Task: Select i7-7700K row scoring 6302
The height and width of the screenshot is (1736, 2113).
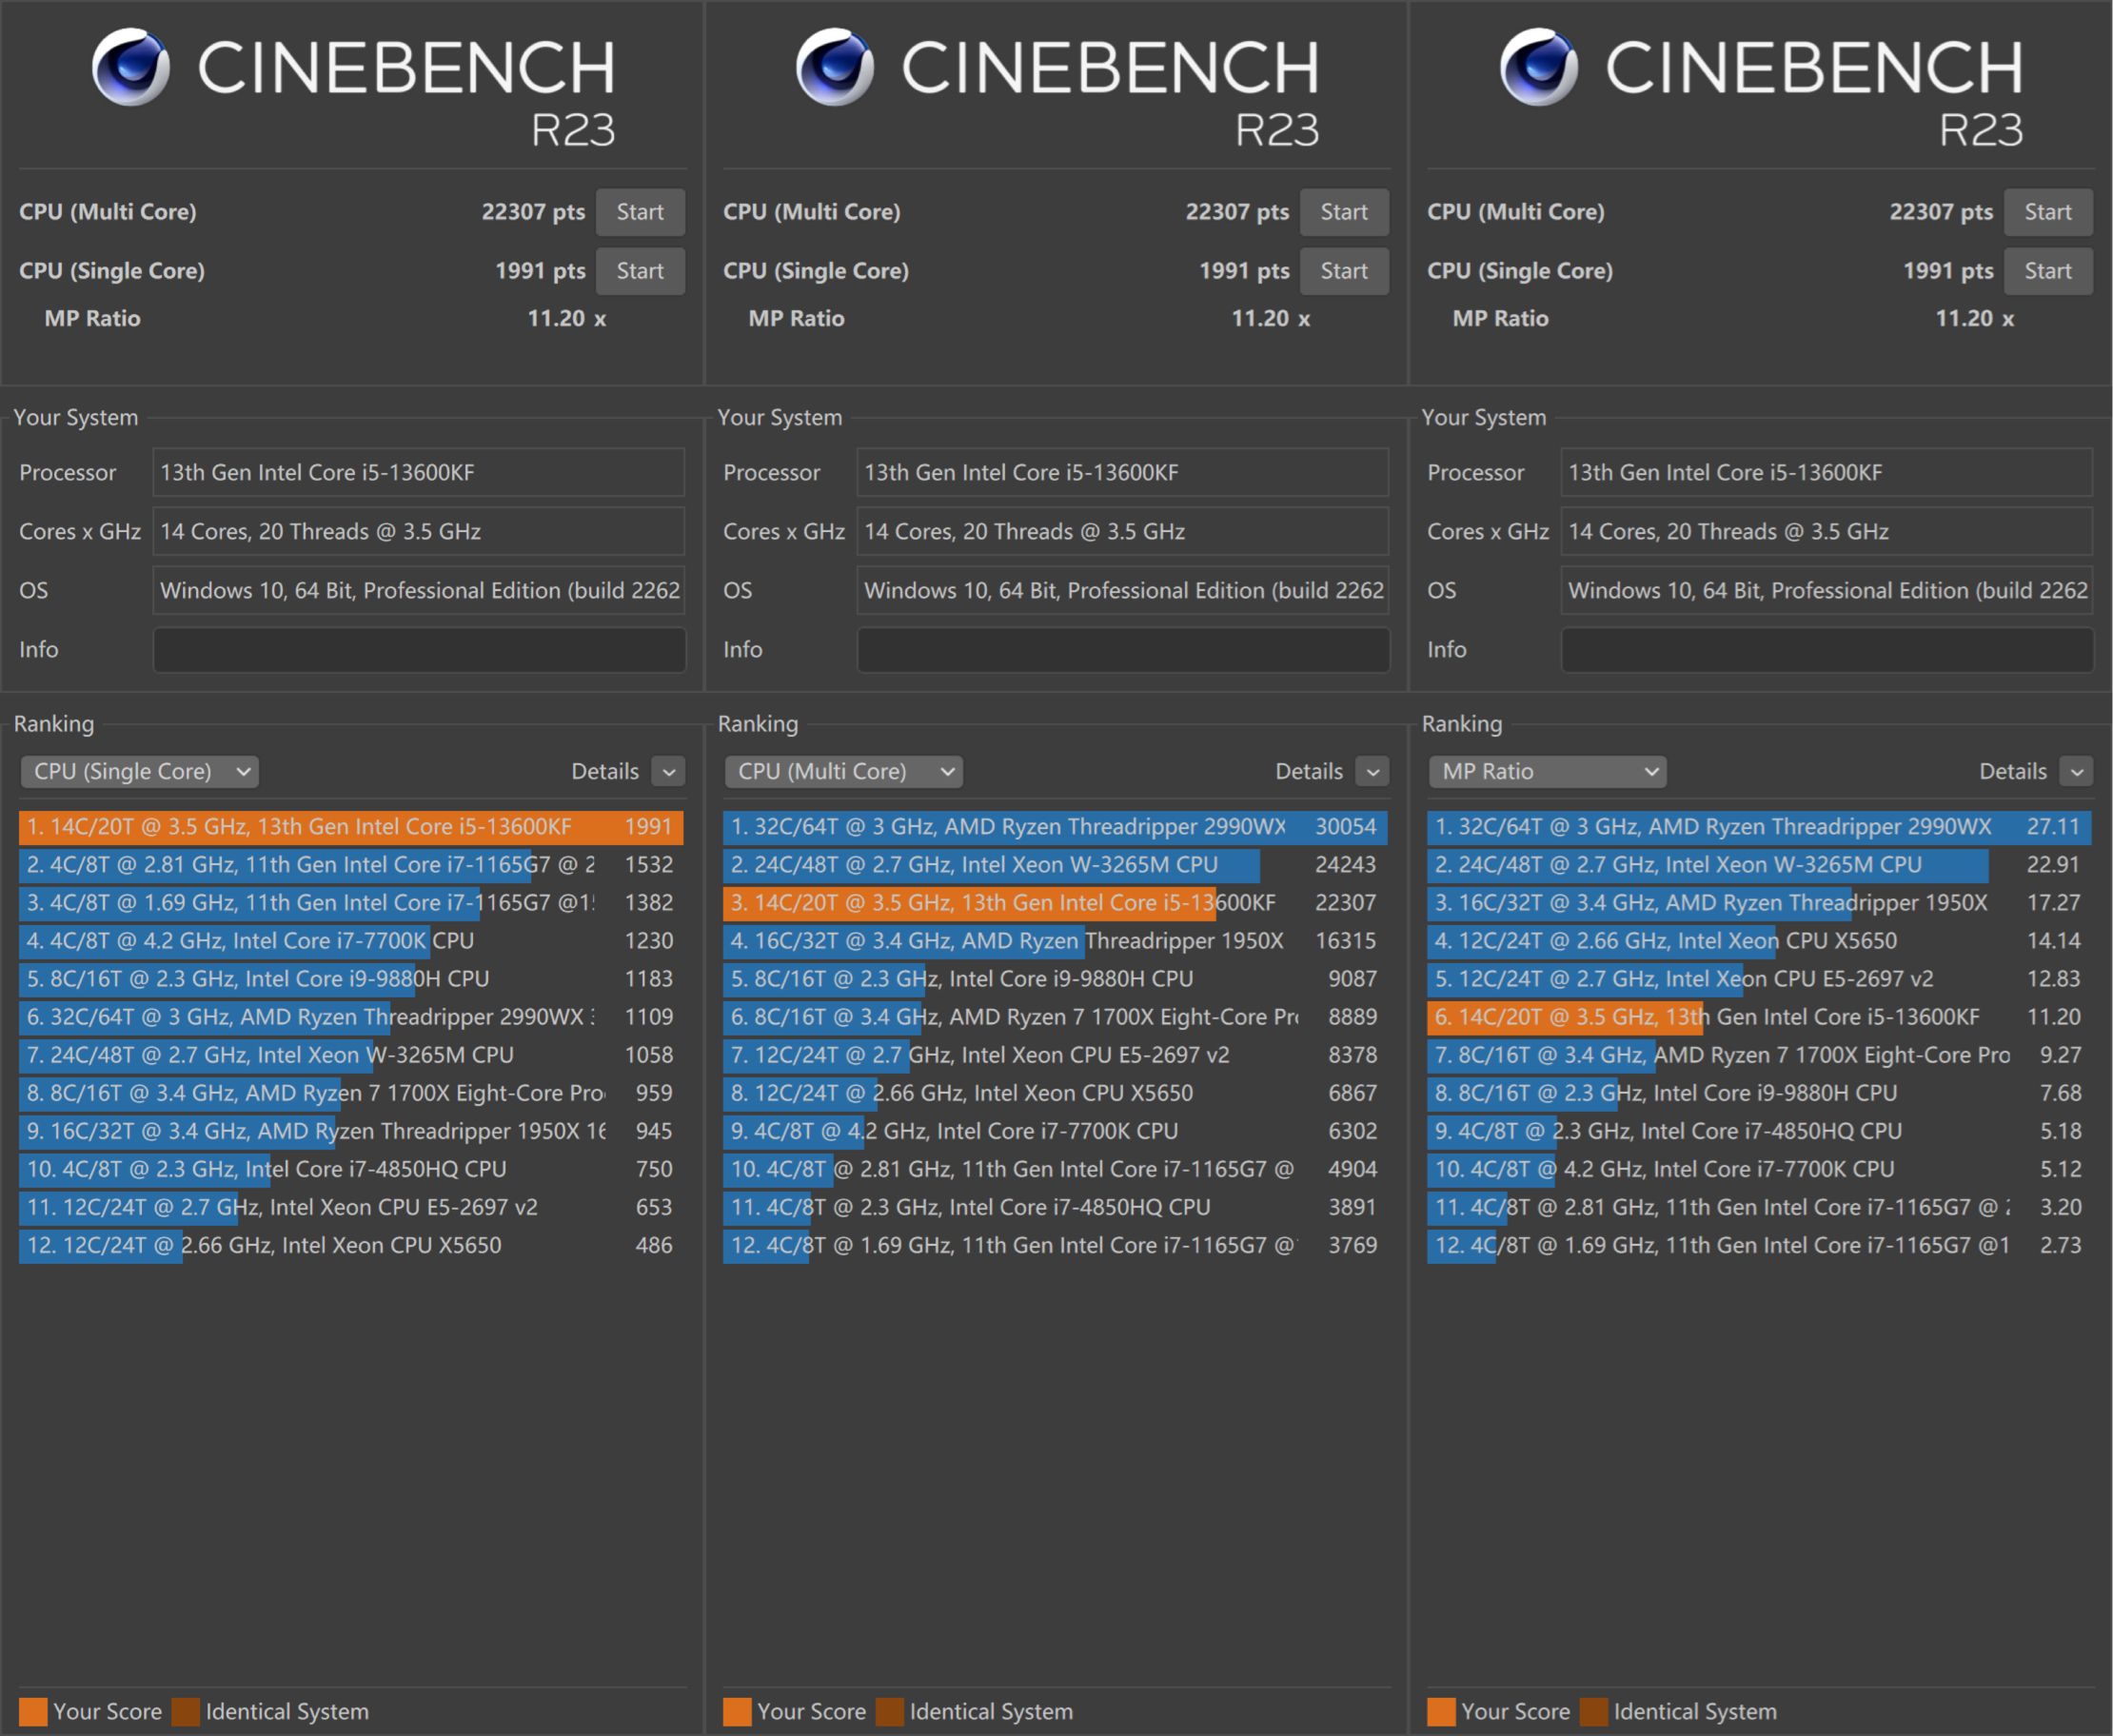Action: pos(1055,1131)
